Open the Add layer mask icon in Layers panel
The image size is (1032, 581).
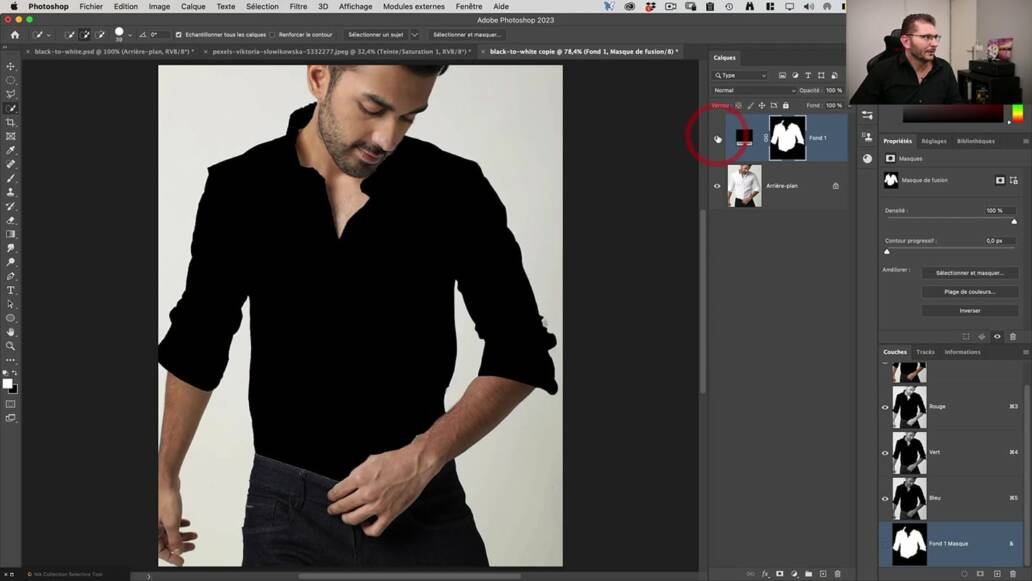click(x=780, y=573)
